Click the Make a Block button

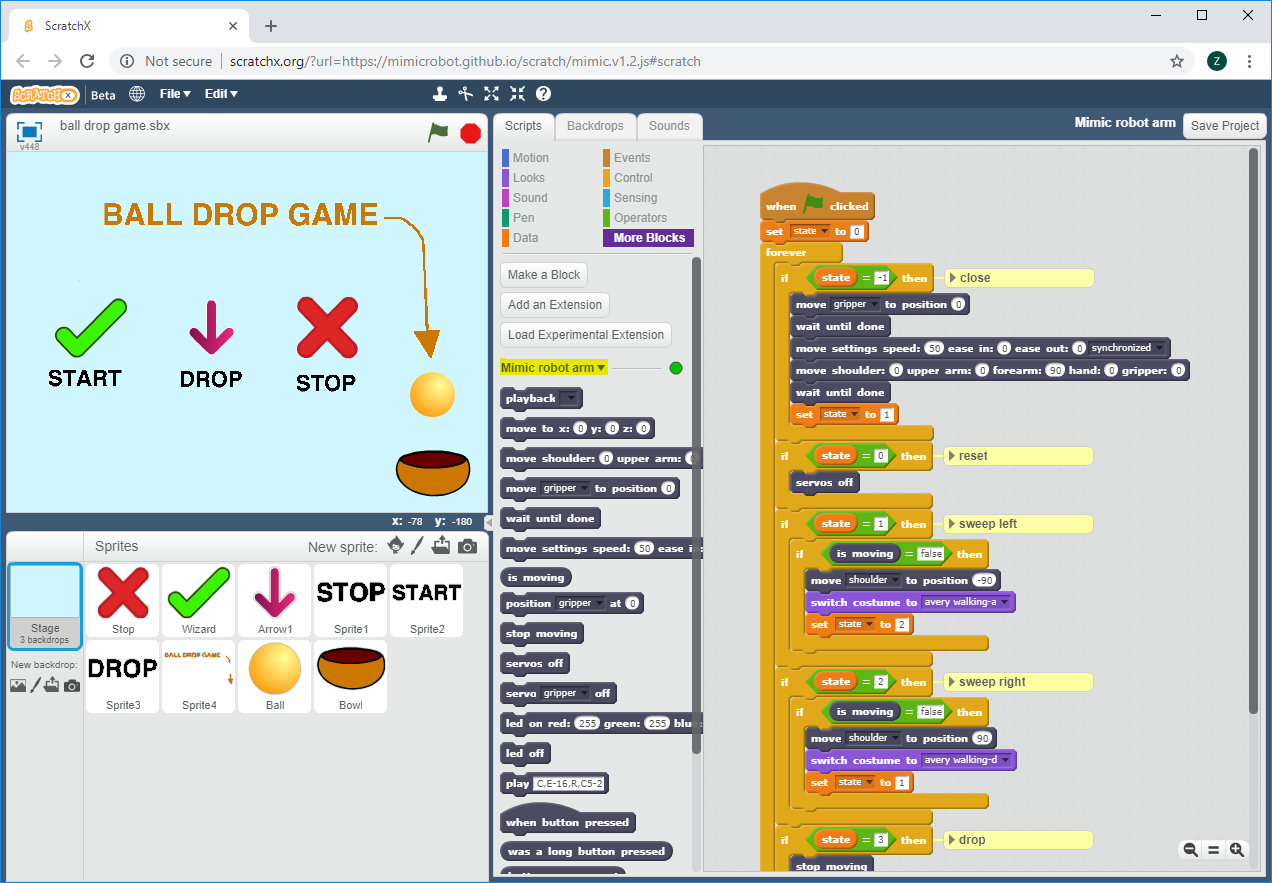tap(543, 275)
